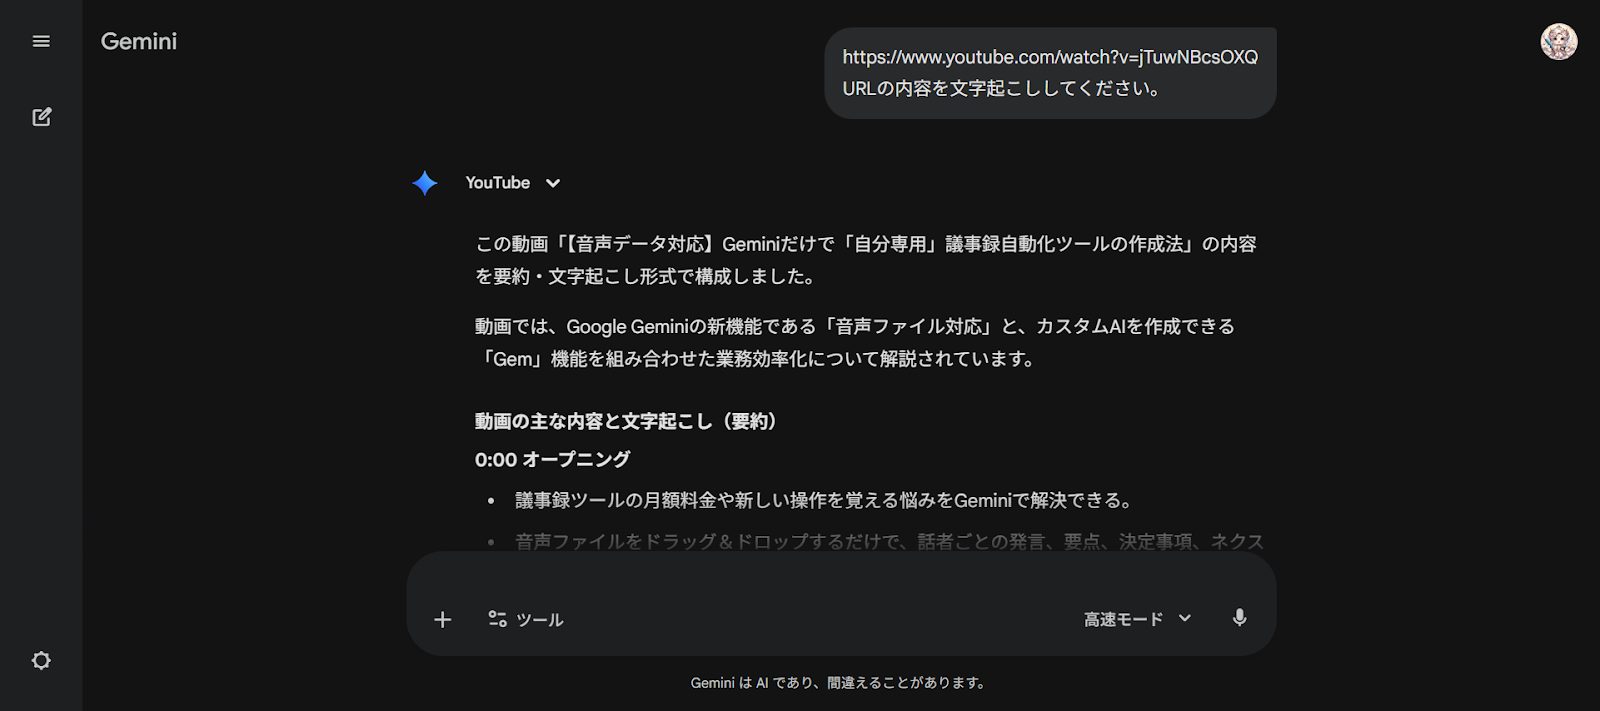Focus the prompt input field
This screenshot has height=711, width=1600.
pos(840,580)
